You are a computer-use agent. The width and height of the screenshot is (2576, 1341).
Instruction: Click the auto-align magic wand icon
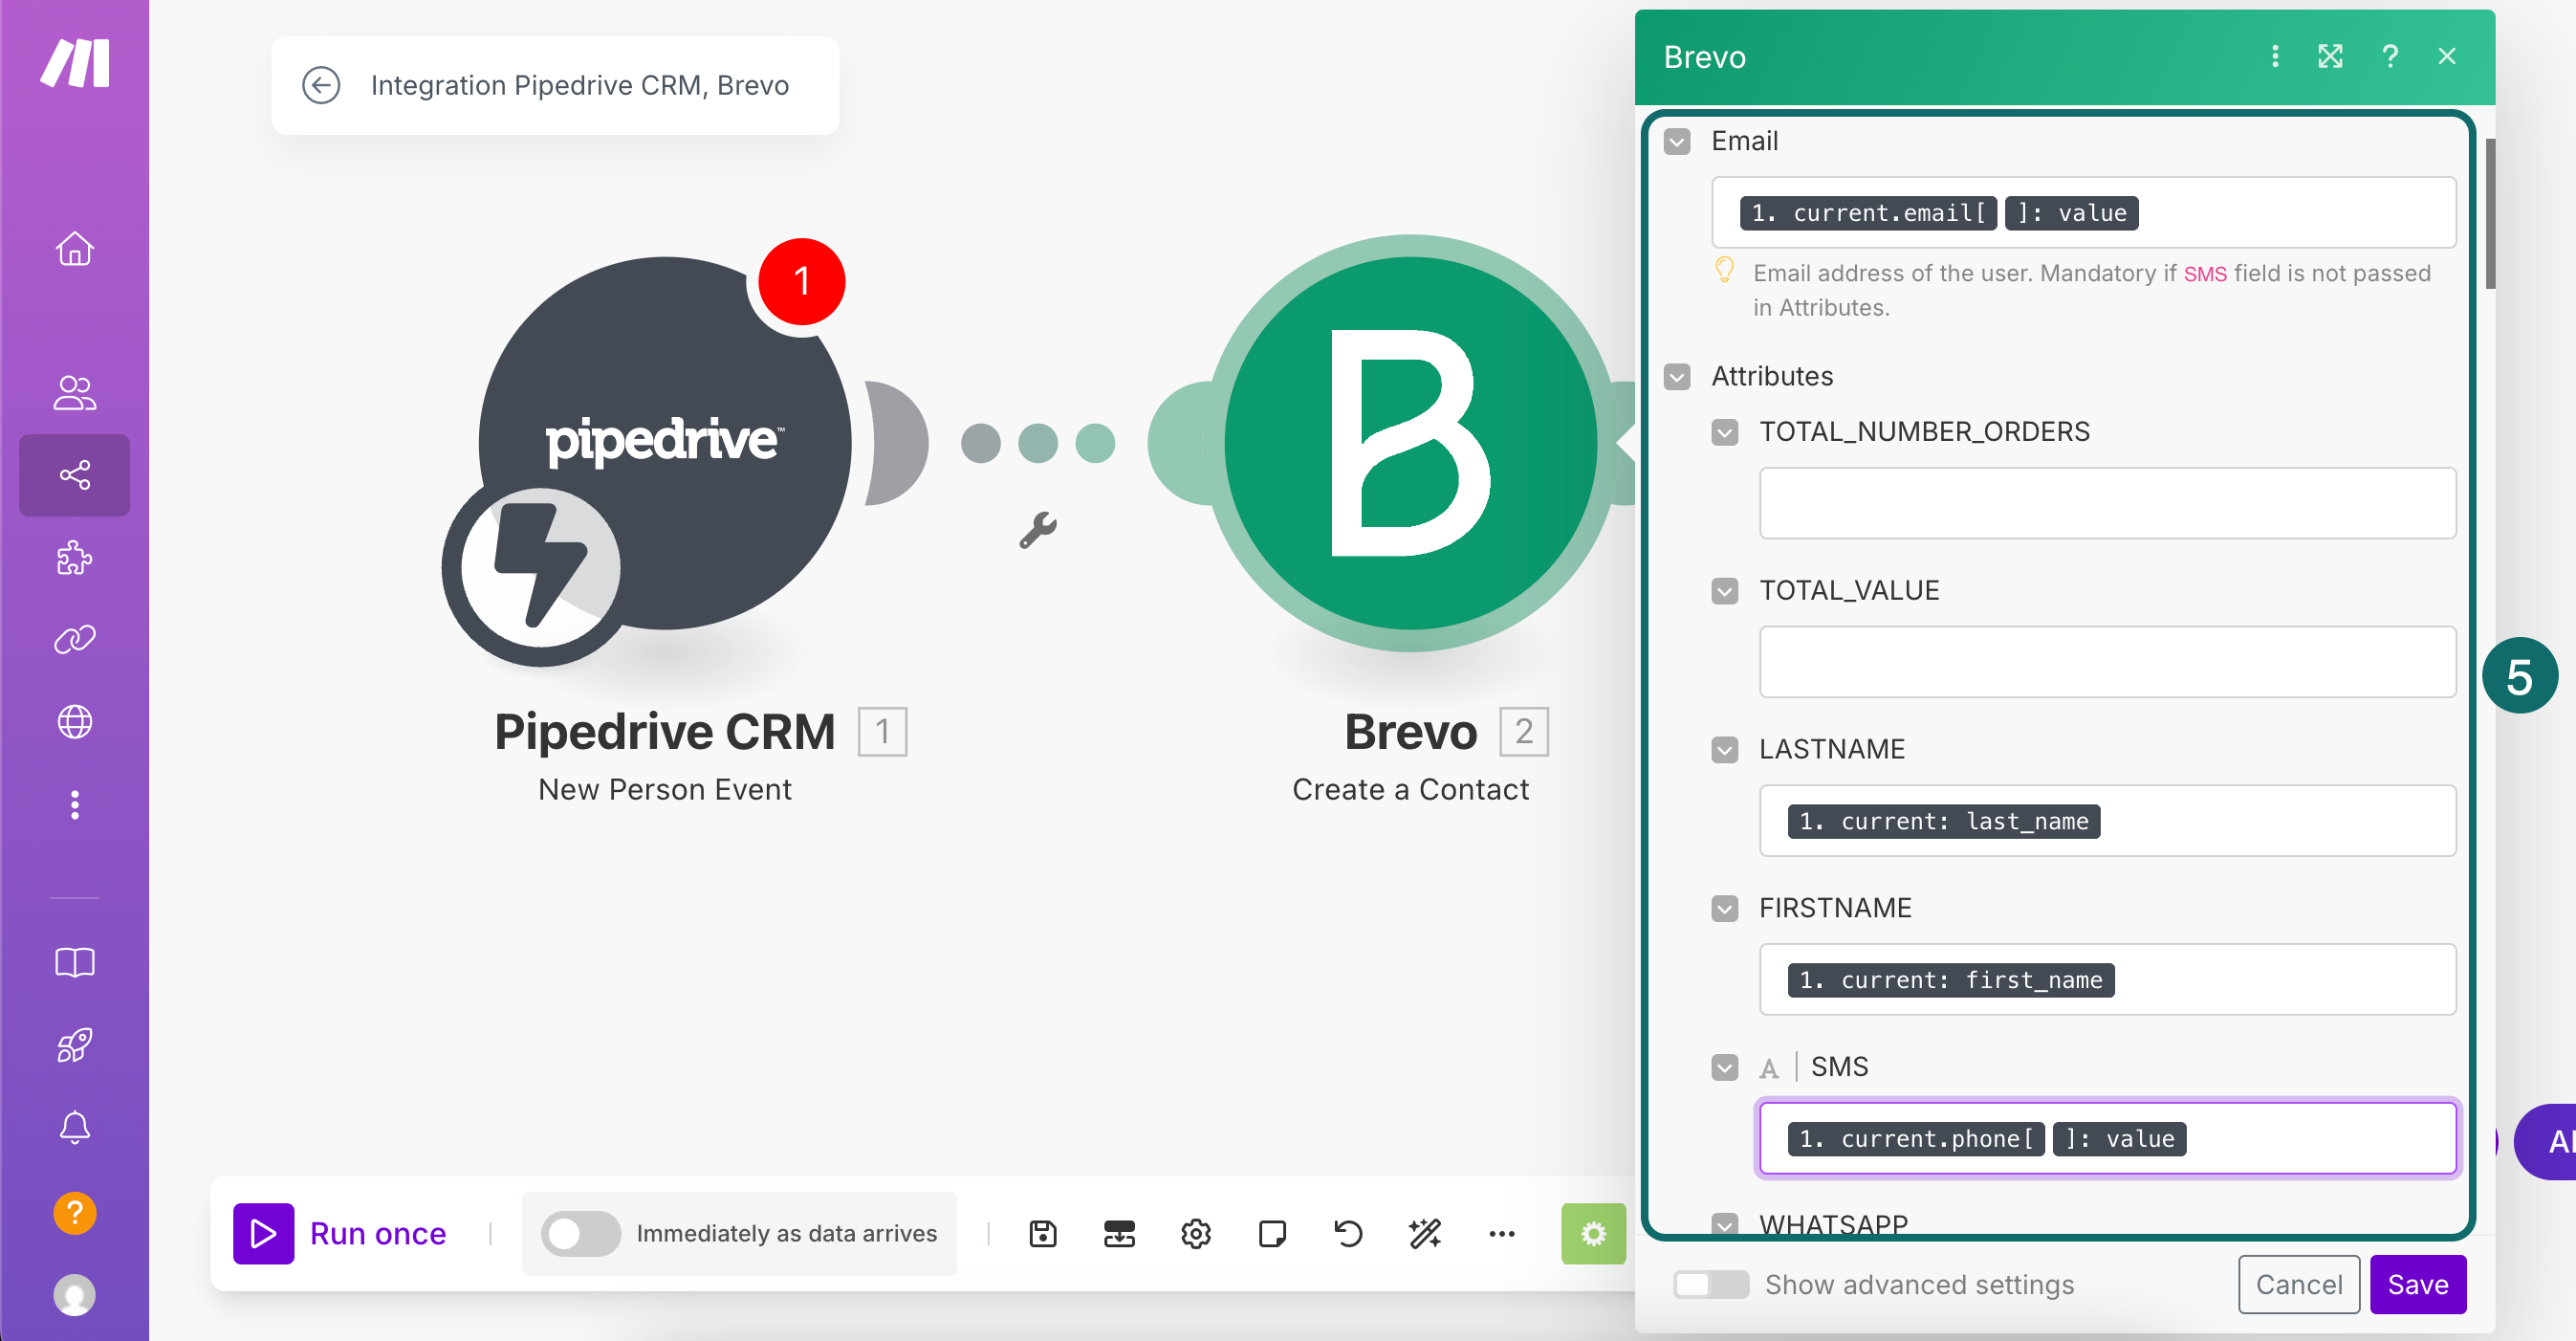(x=1425, y=1233)
